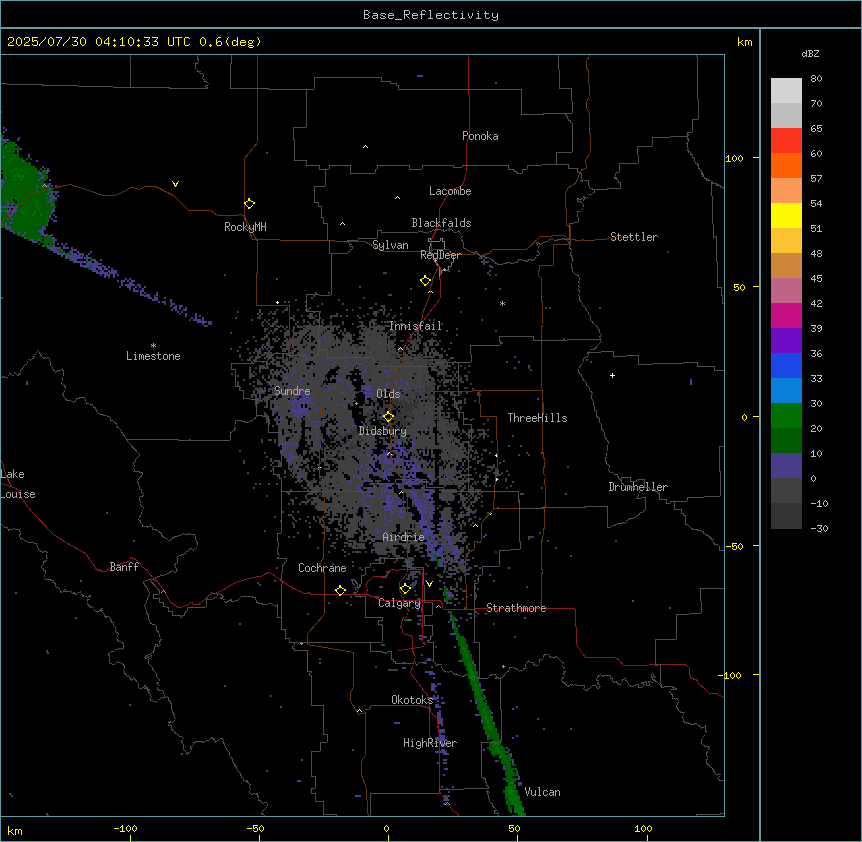Image resolution: width=862 pixels, height=842 pixels.
Task: Click the Airdrie city label
Action: [404, 537]
